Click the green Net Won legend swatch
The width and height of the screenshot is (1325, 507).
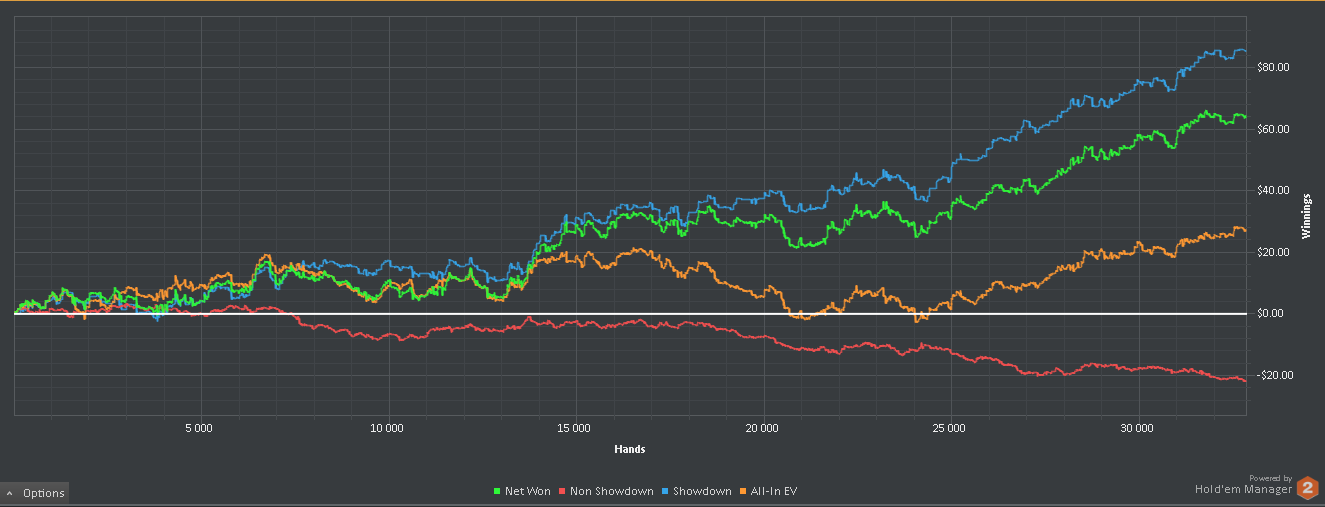498,492
